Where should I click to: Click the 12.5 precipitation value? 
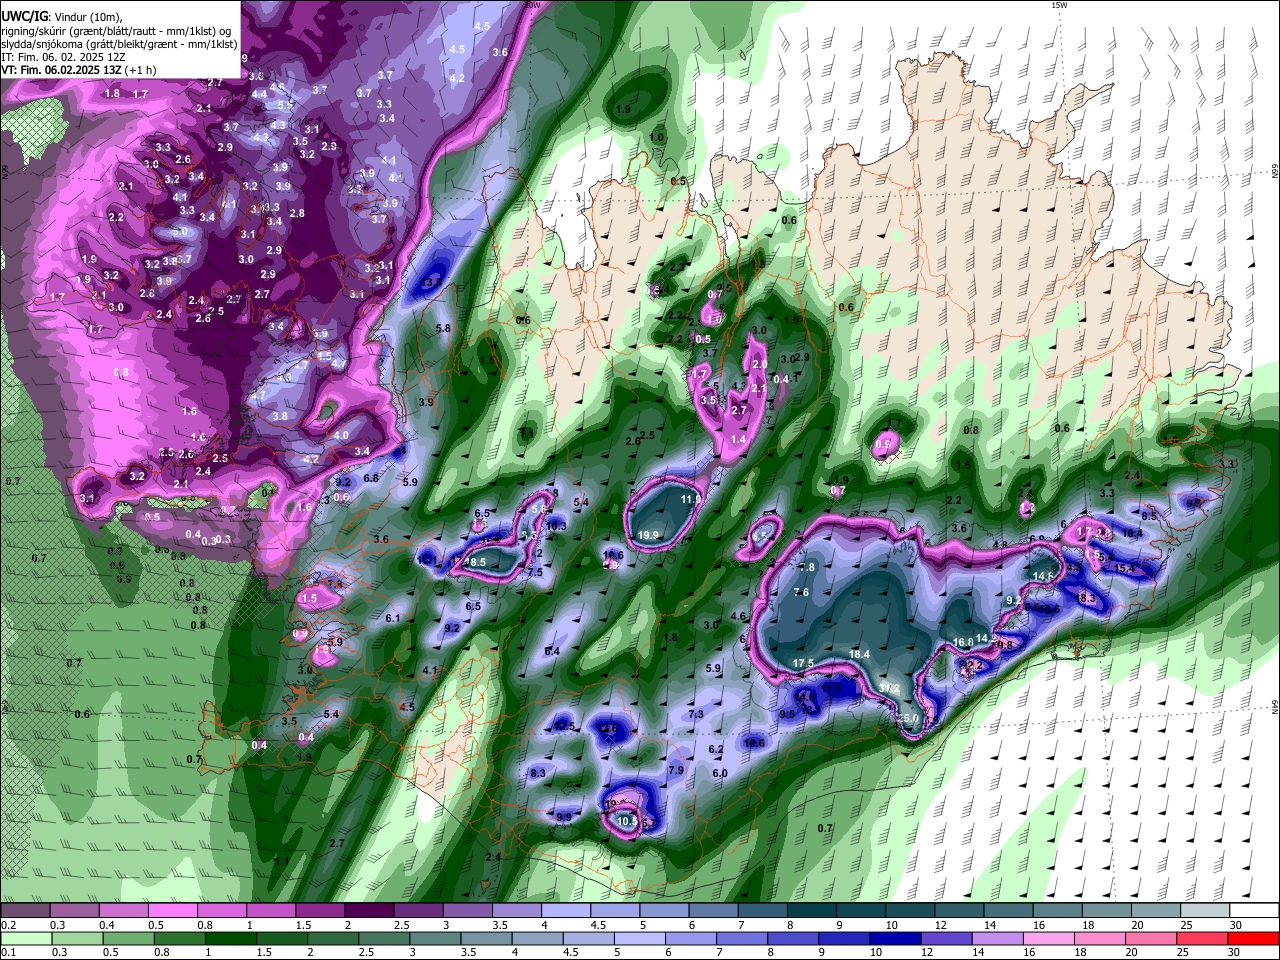[x=564, y=725]
